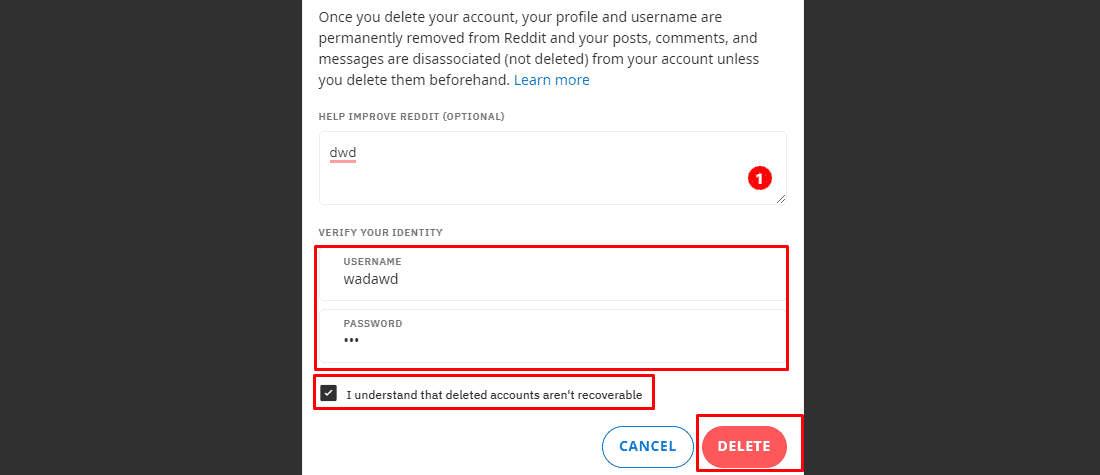Click the dark overlay left of dialog
This screenshot has height=475, width=1100.
tap(151, 237)
